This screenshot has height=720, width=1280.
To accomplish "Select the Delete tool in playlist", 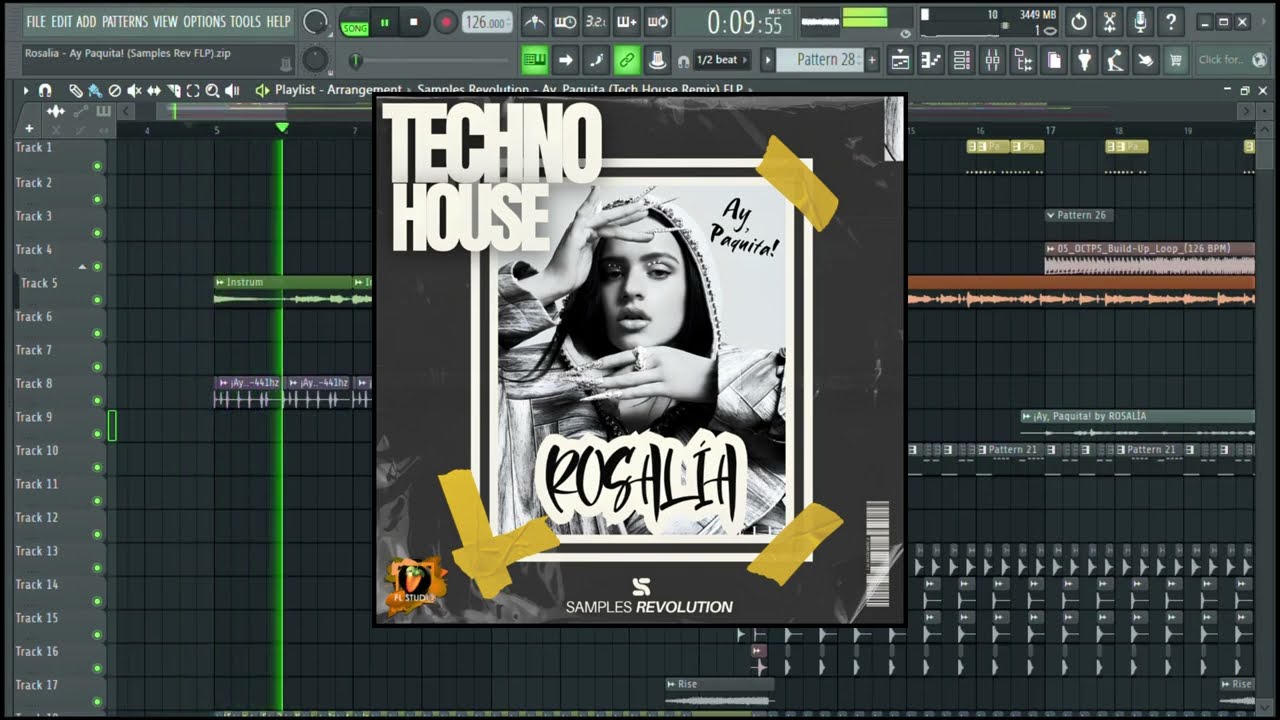I will pos(115,90).
